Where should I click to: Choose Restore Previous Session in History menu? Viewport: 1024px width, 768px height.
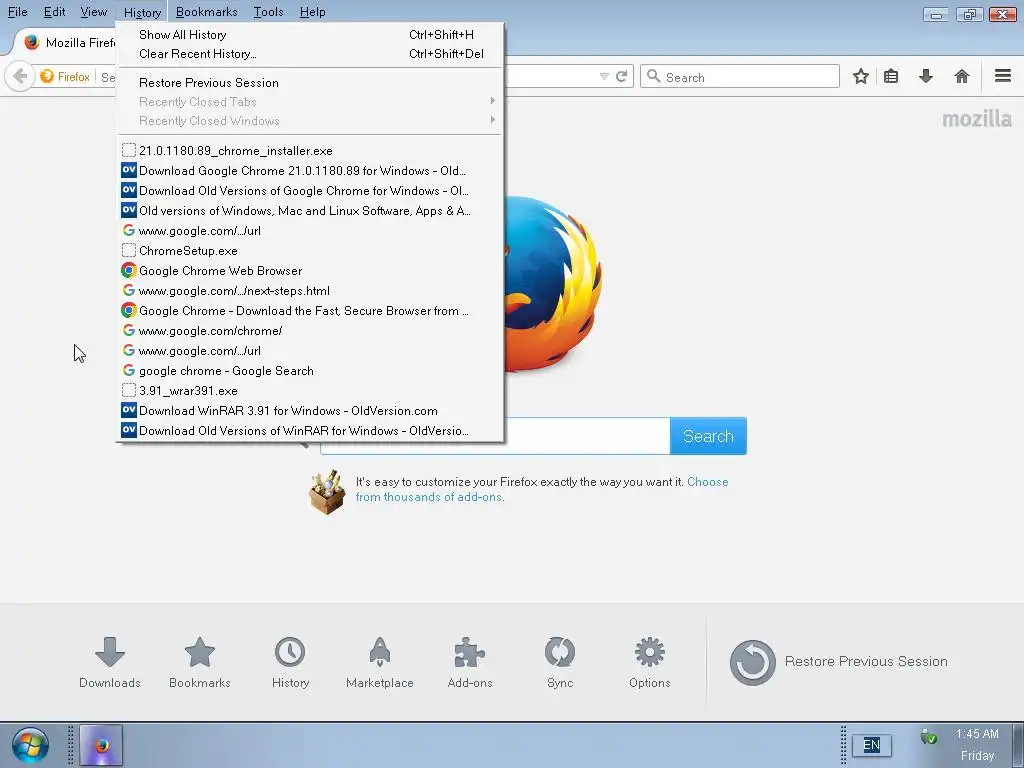pos(310,82)
